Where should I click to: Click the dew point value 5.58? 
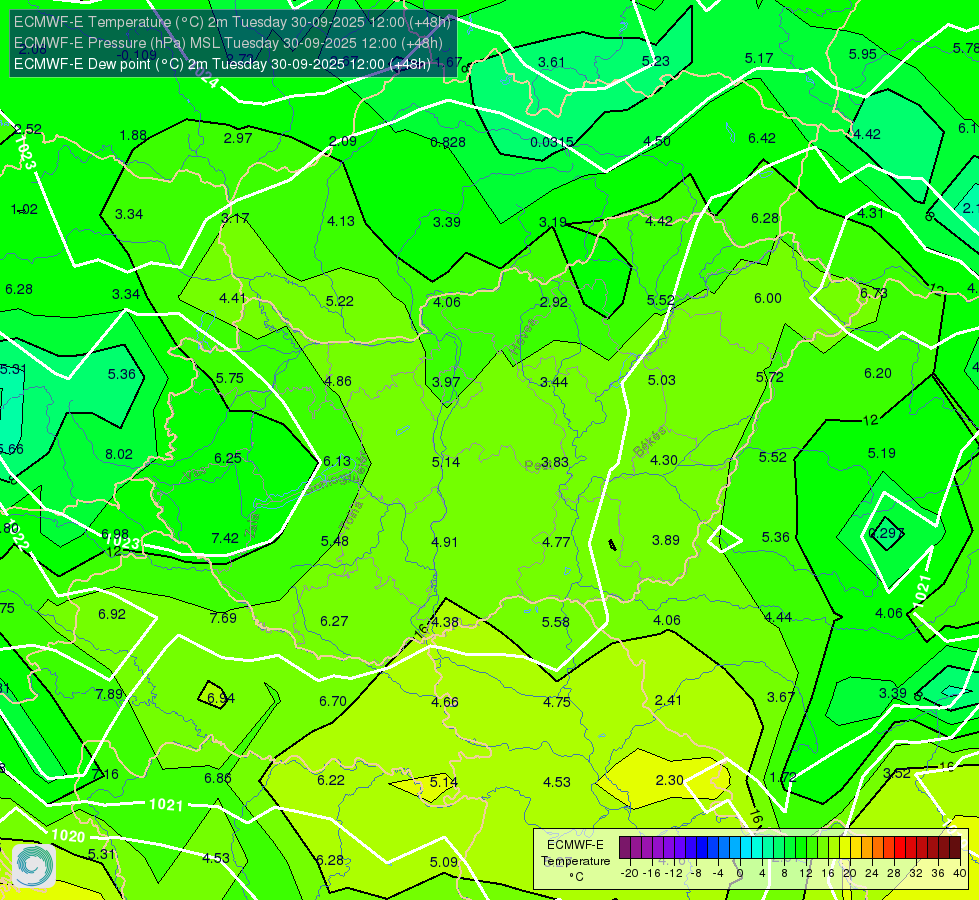pyautogui.click(x=556, y=622)
